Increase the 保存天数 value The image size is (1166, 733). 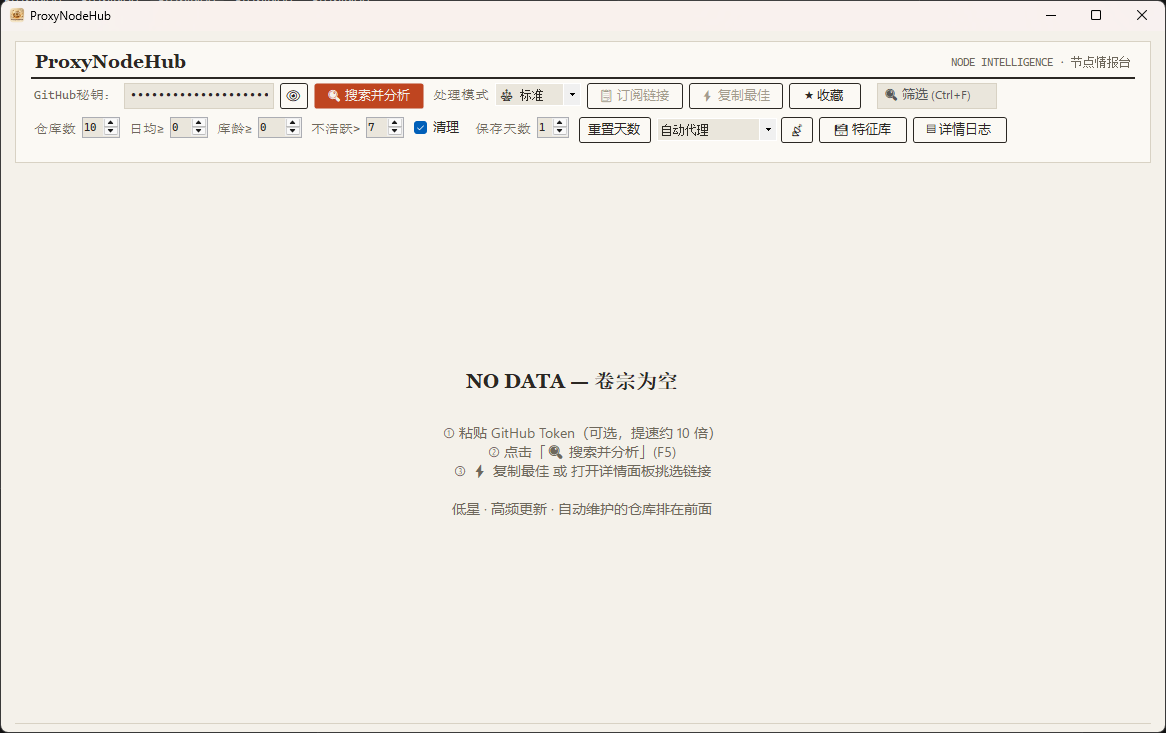pos(561,123)
